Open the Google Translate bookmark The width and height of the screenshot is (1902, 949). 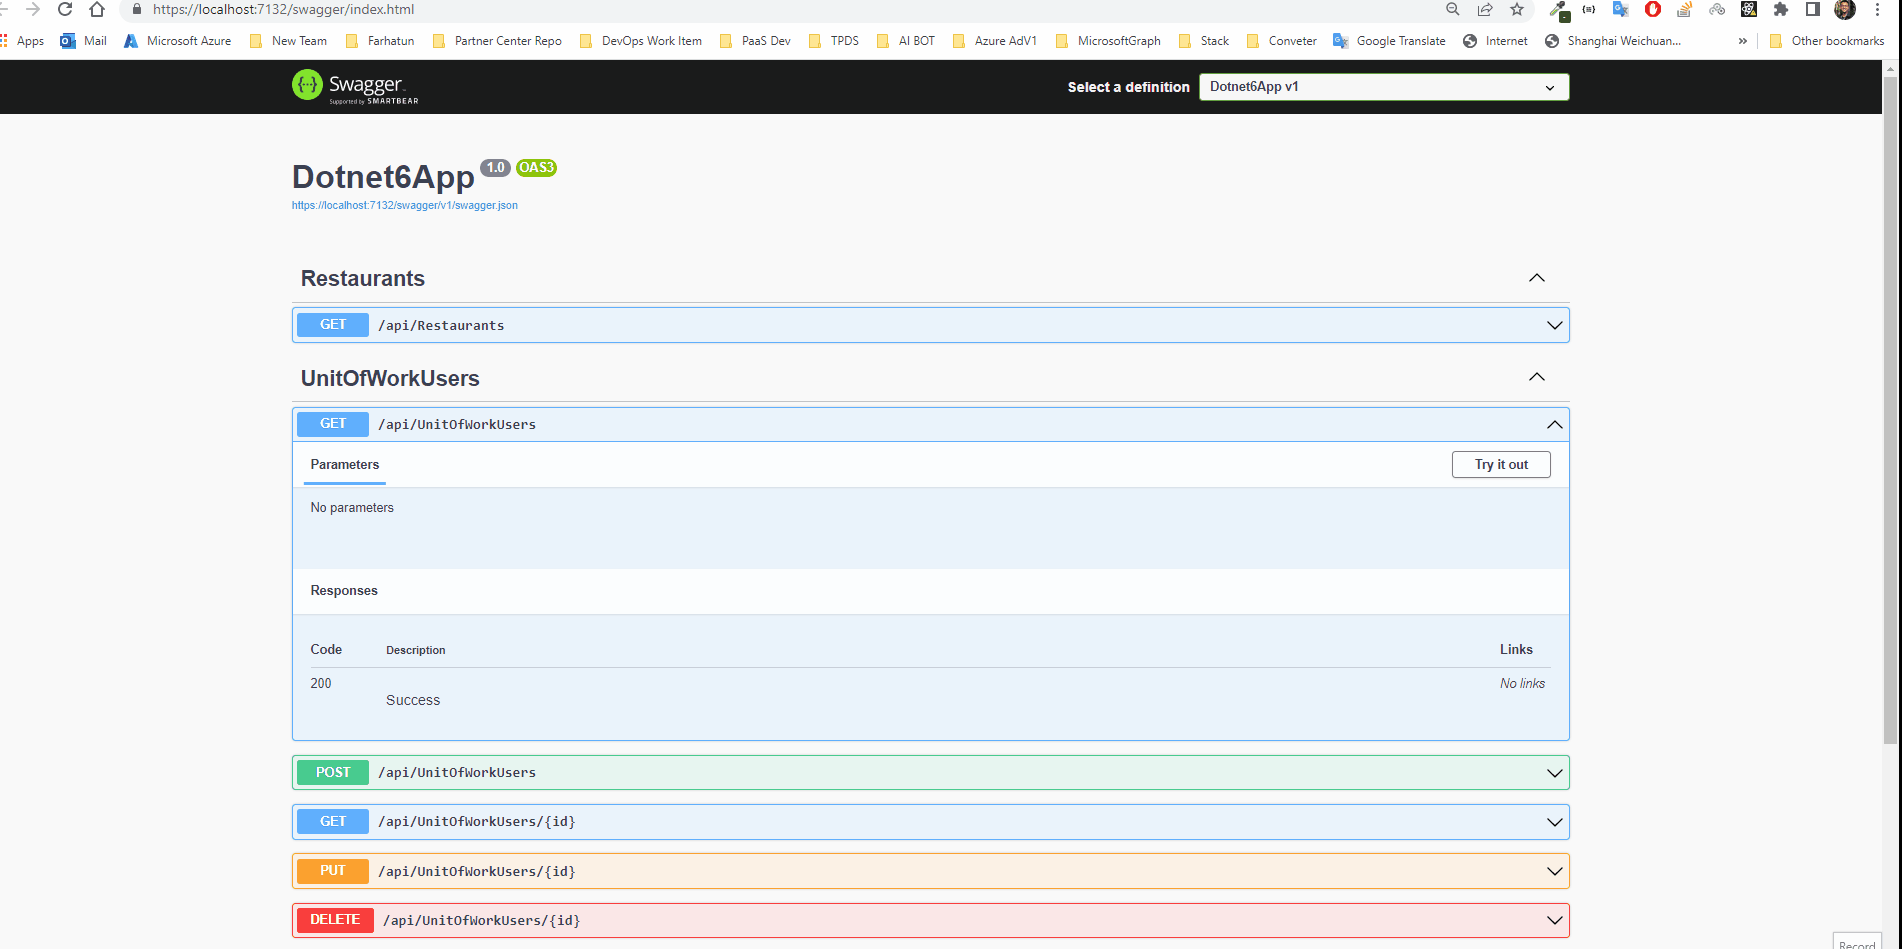coord(1390,41)
